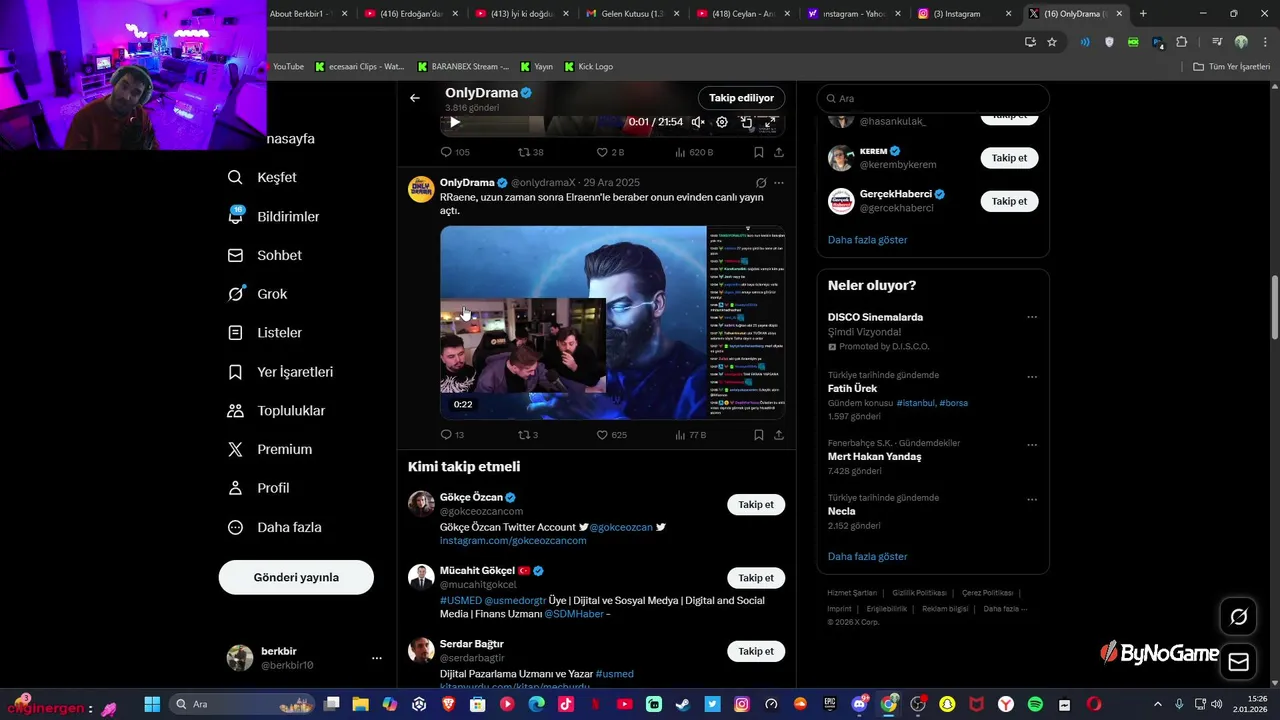Viewport: 1280px width, 720px height.
Task: Open Listeler in the sidebar
Action: 266,333
